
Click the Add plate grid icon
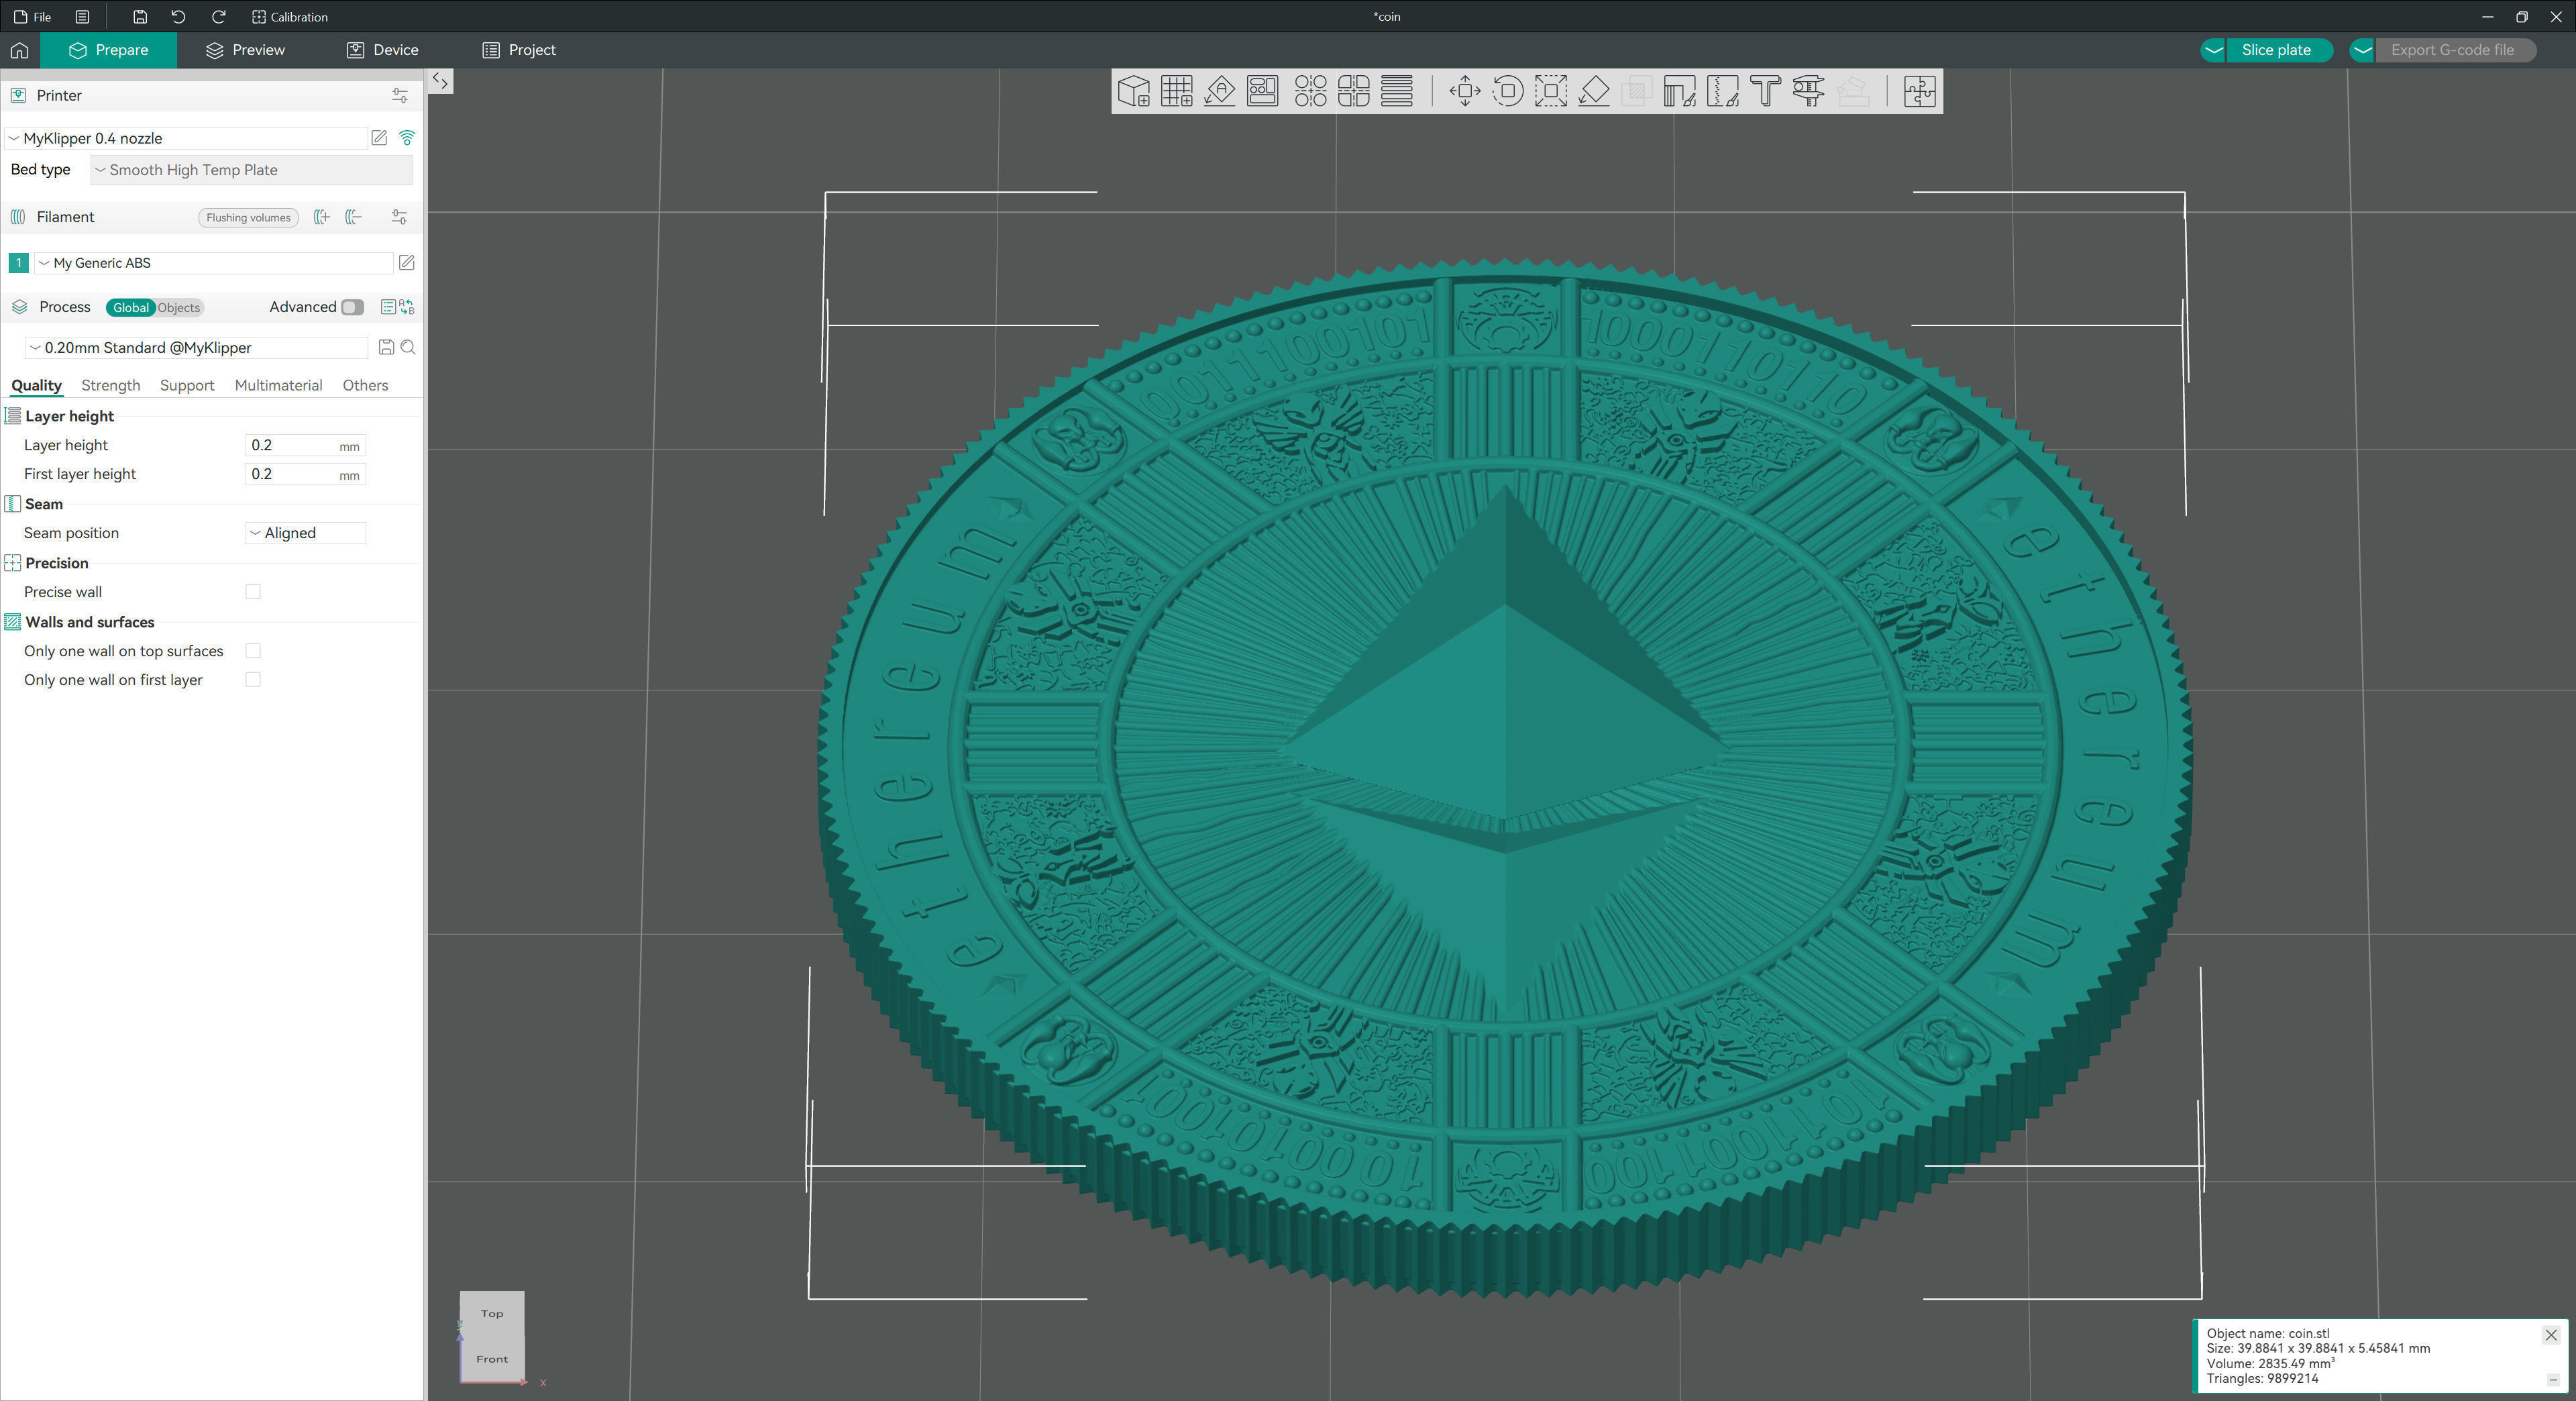(x=1176, y=91)
